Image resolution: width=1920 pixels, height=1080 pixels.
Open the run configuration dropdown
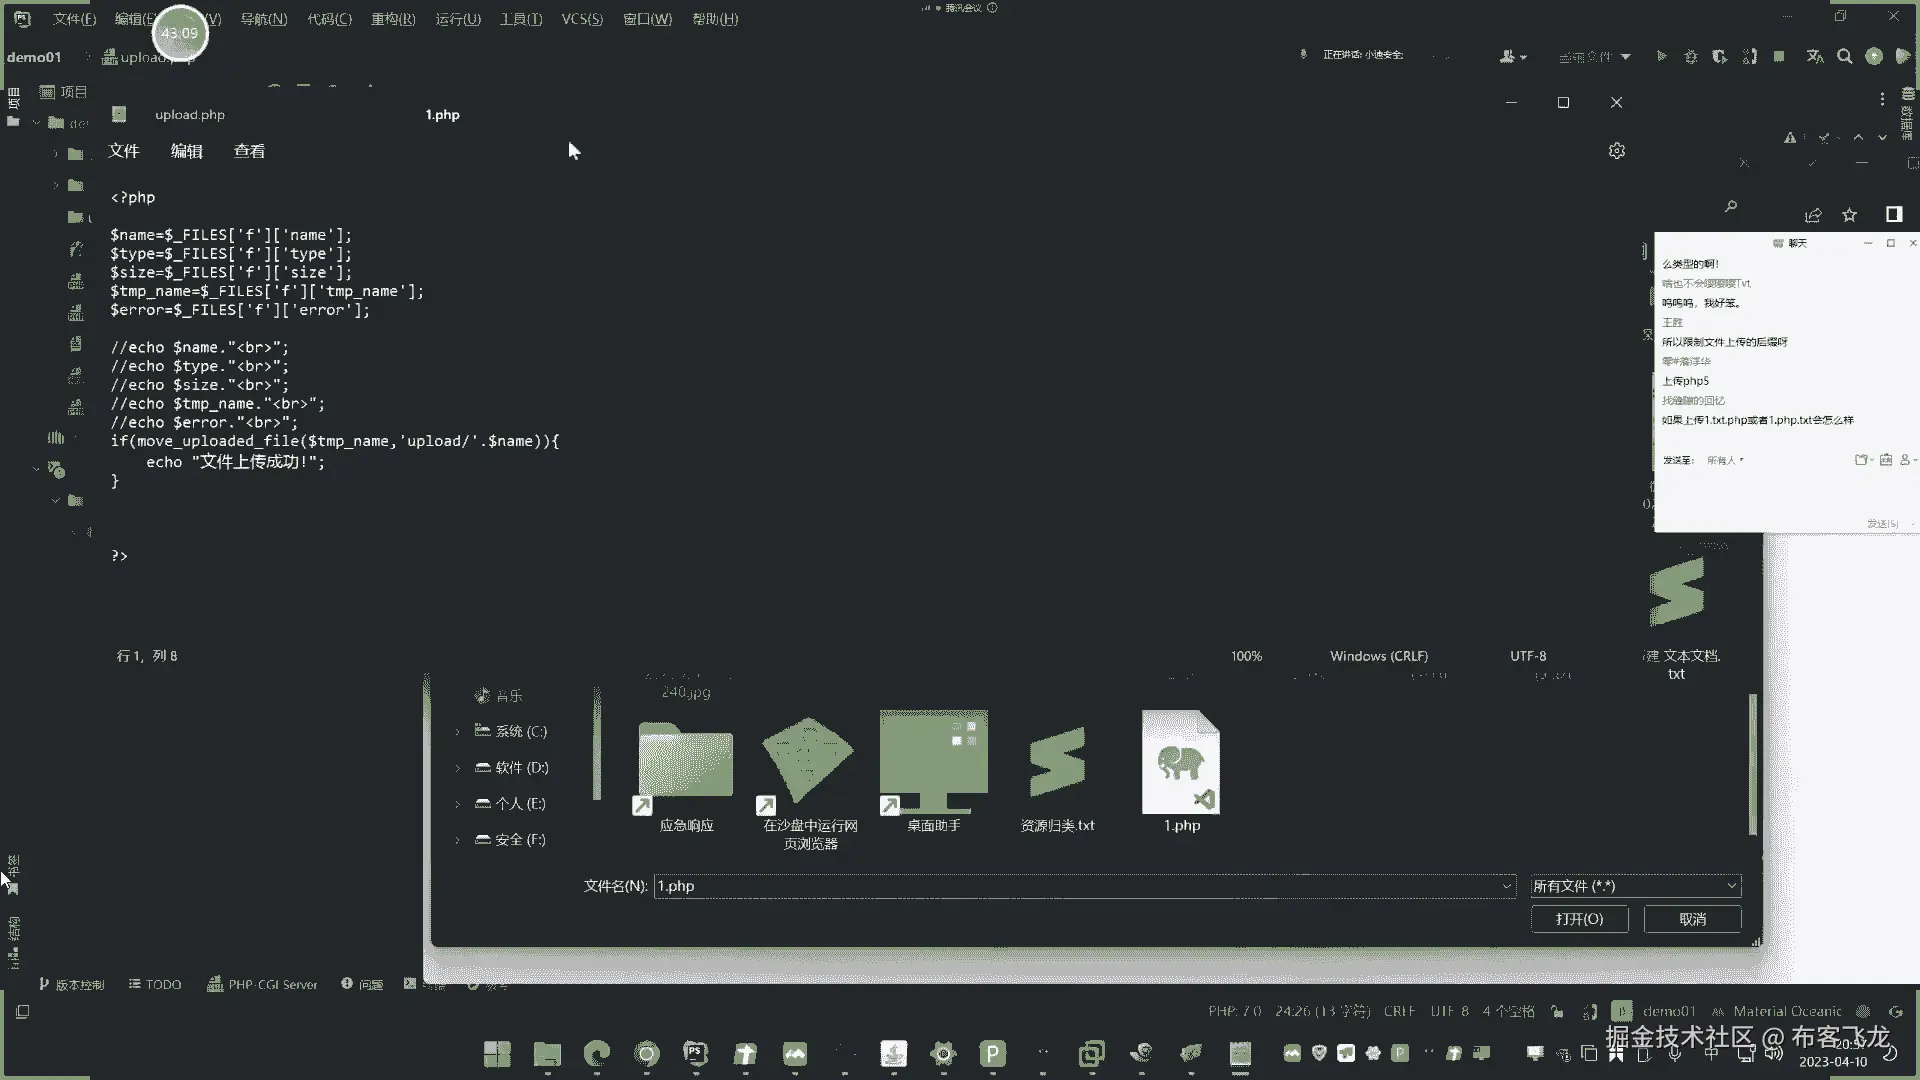point(1595,57)
